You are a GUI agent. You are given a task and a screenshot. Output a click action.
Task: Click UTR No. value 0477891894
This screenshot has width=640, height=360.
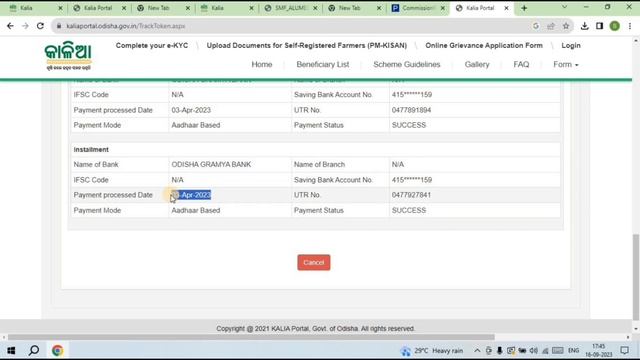(411, 110)
